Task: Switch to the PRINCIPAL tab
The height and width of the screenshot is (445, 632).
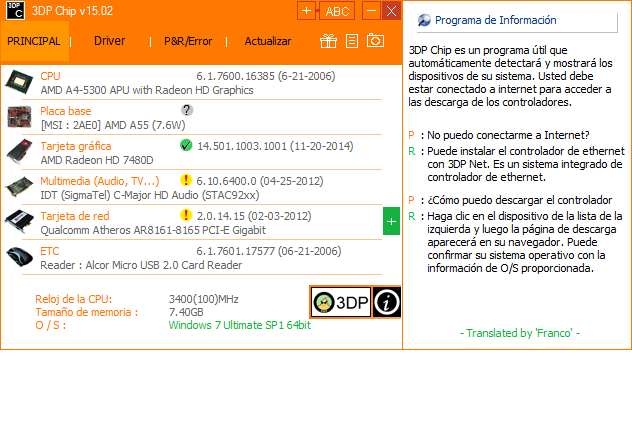Action: click(x=35, y=41)
